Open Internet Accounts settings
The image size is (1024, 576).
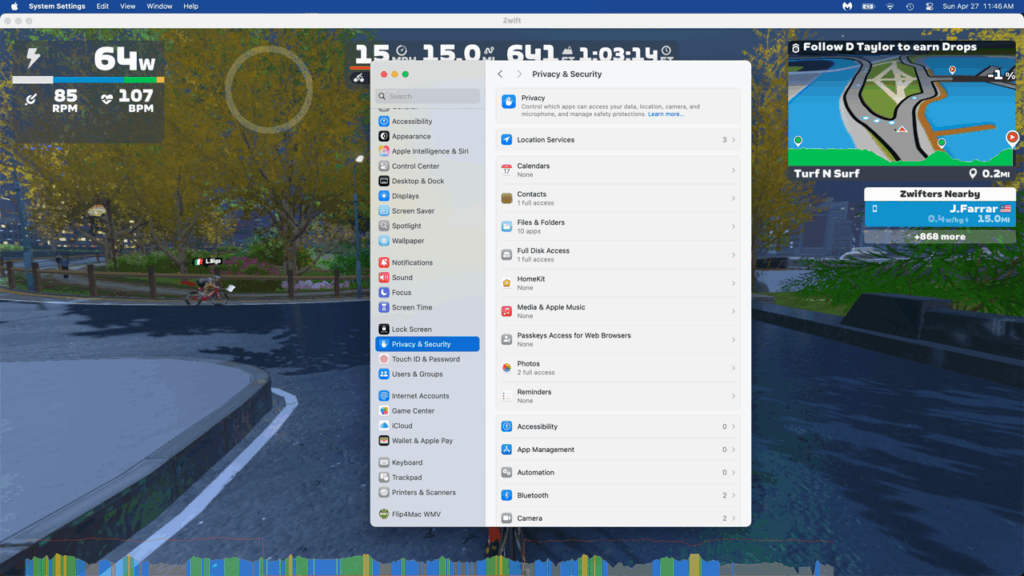[x=428, y=396]
